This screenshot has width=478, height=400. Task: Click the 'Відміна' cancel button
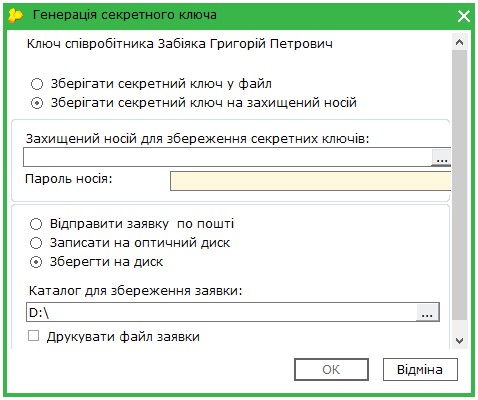tap(420, 369)
